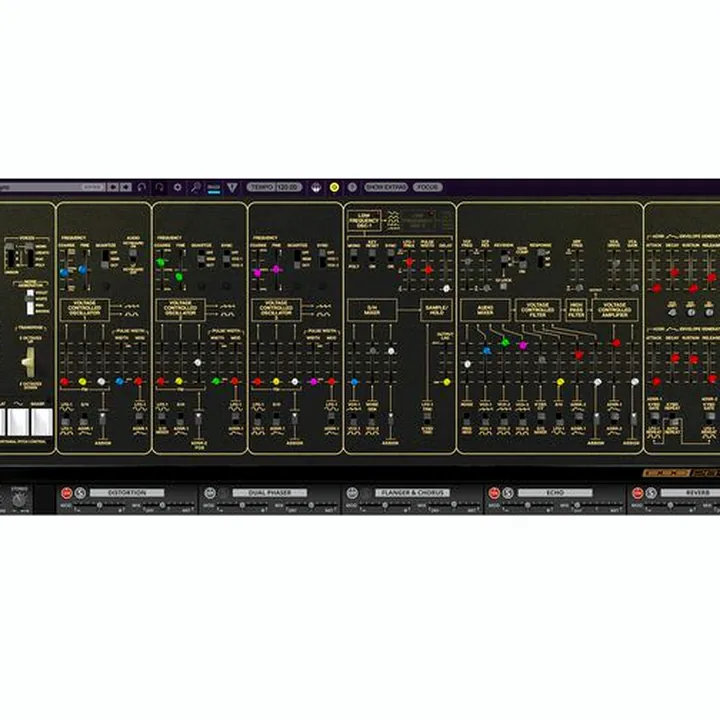Image resolution: width=720 pixels, height=720 pixels.
Task: Load the next preset with the right arrow
Action: point(126,187)
